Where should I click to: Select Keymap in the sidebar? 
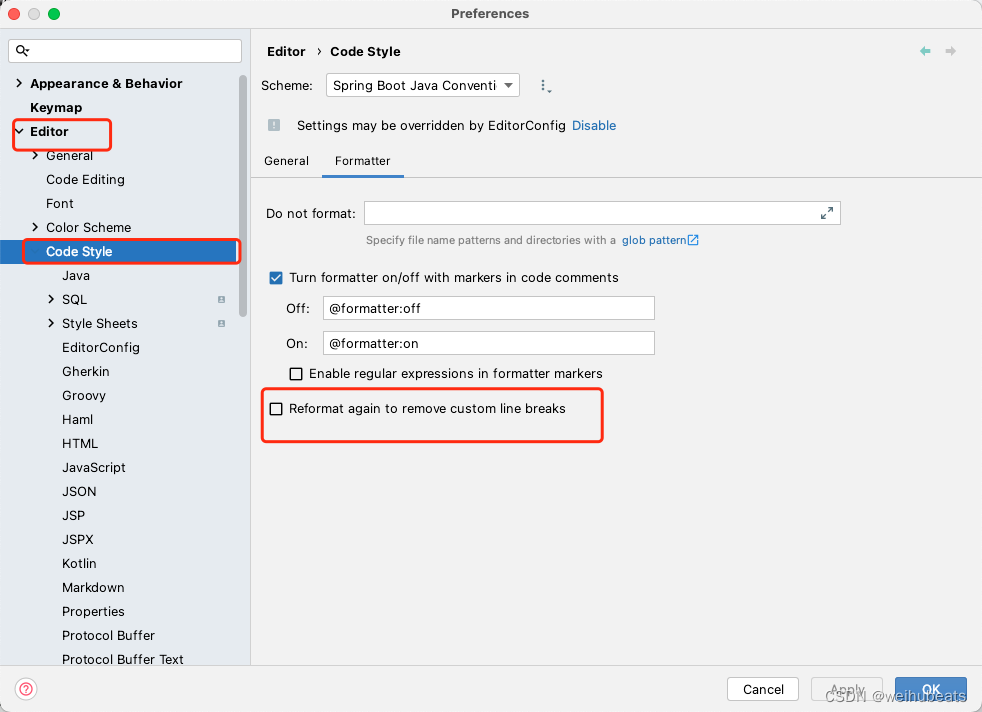[x=56, y=107]
